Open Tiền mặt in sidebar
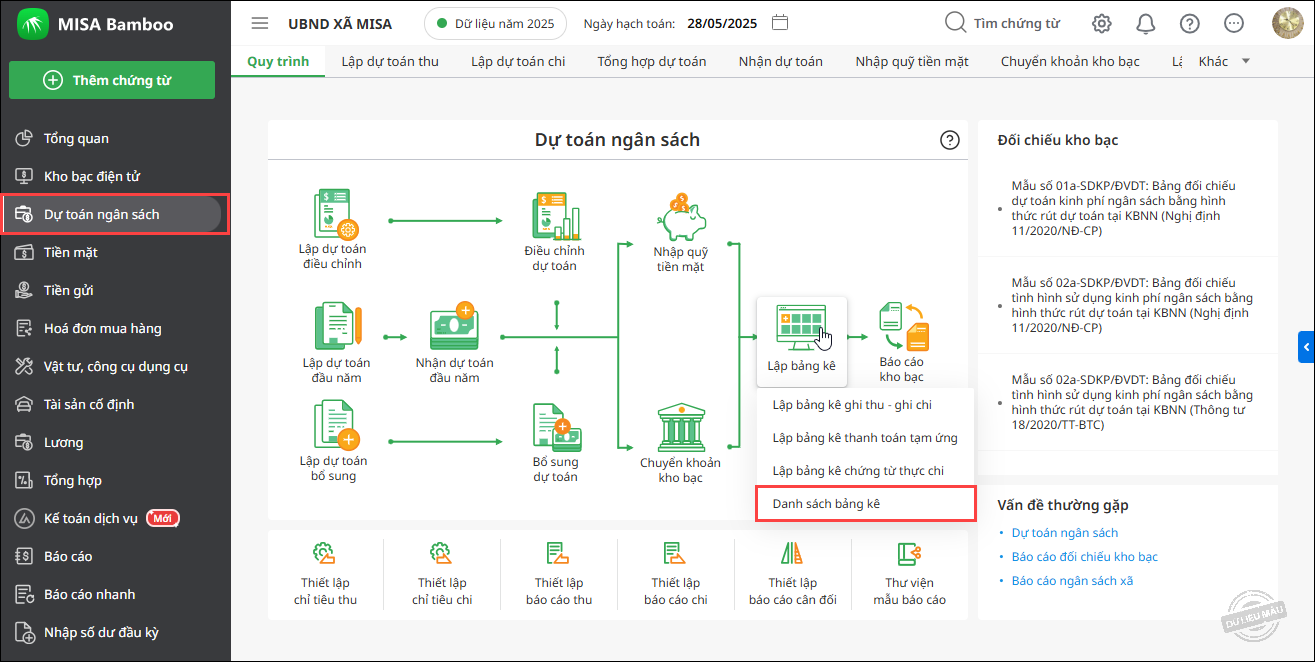The width and height of the screenshot is (1315, 662). (x=115, y=252)
